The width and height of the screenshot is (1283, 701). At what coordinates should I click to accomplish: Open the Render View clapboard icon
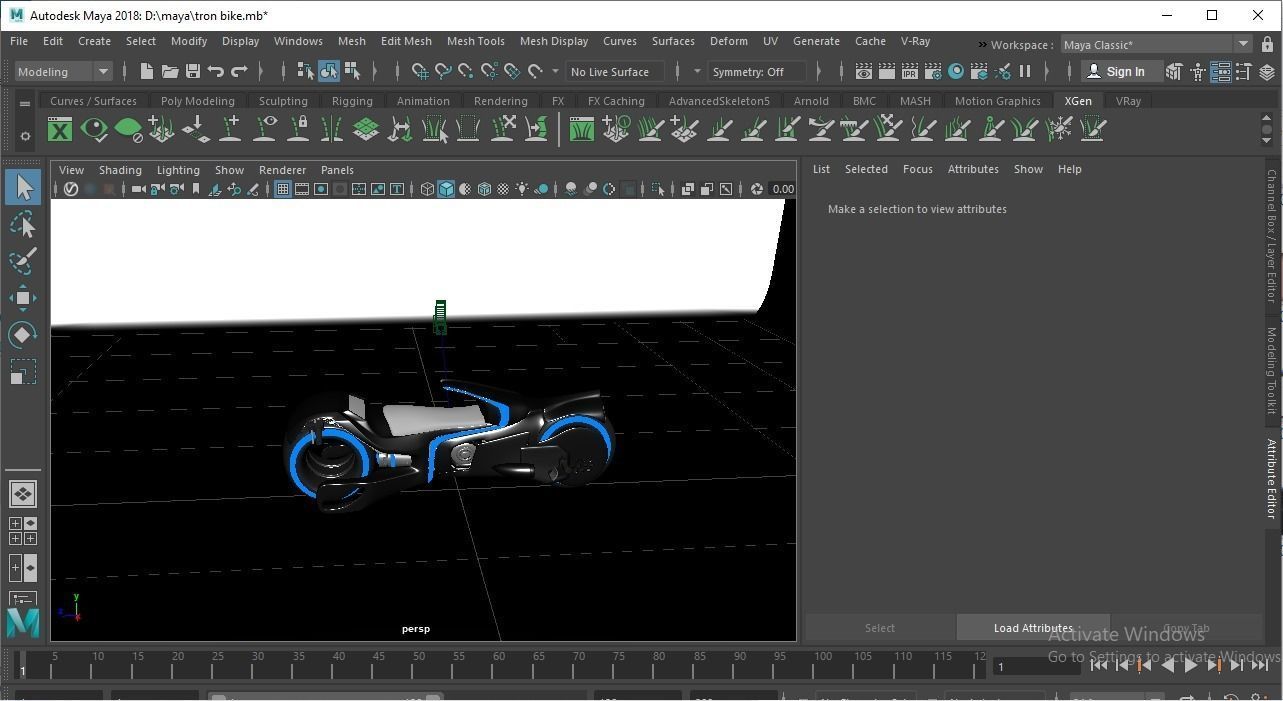coord(863,71)
